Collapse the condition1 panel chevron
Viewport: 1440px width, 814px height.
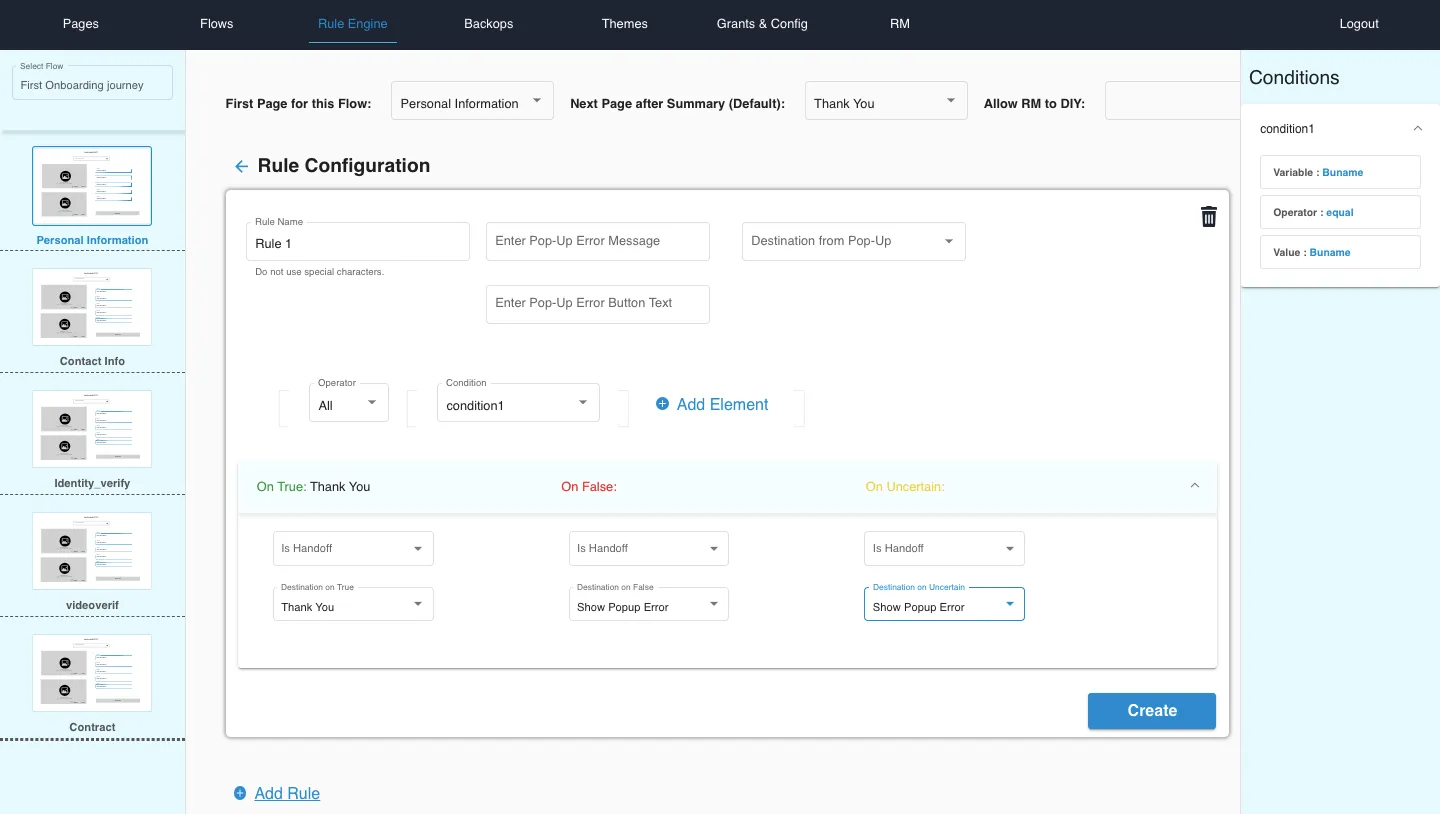coord(1417,129)
